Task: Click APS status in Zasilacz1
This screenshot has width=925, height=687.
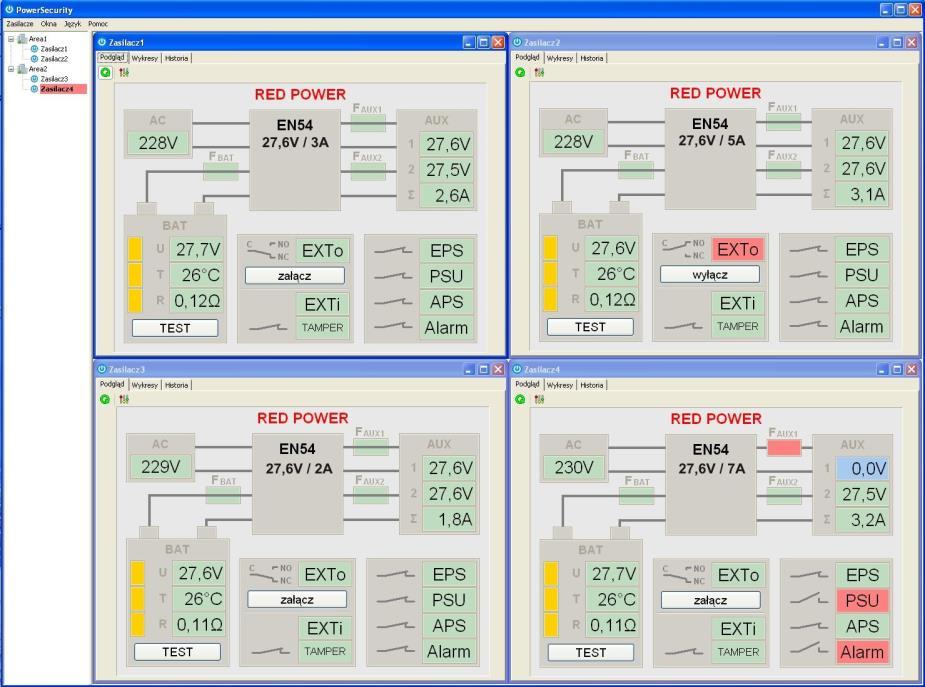Action: 447,302
